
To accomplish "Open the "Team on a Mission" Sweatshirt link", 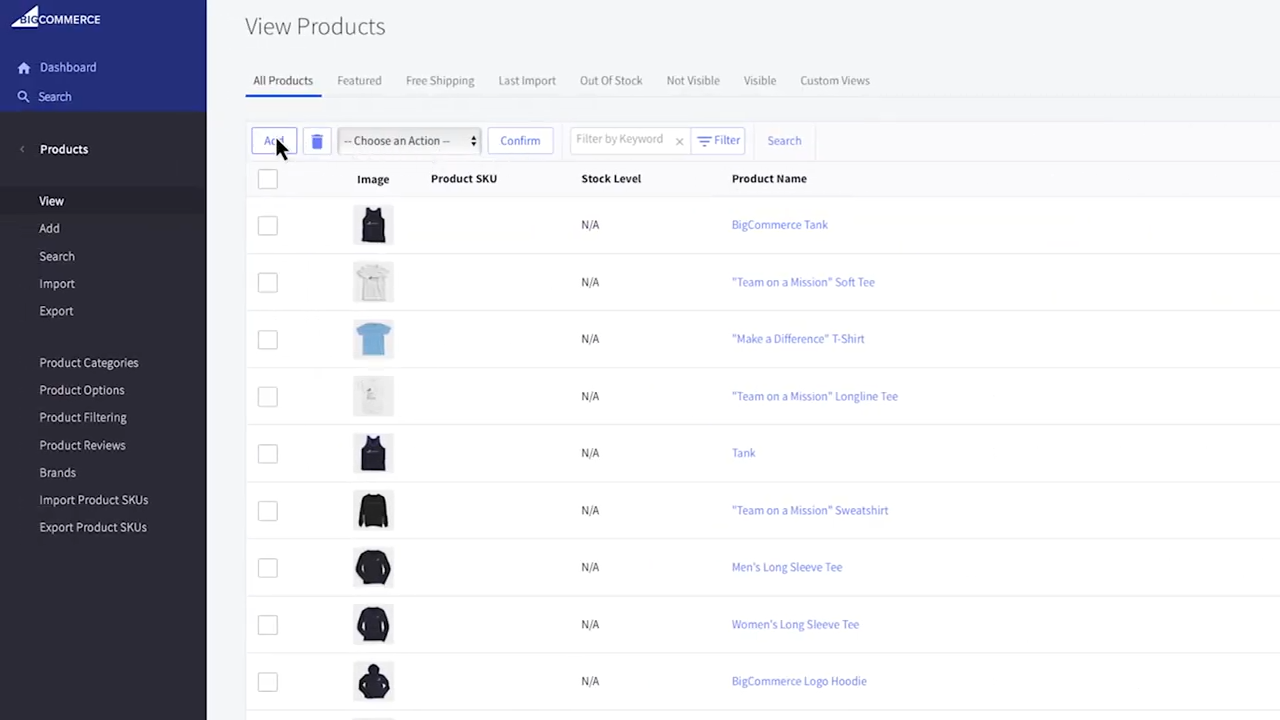I will pyautogui.click(x=809, y=510).
